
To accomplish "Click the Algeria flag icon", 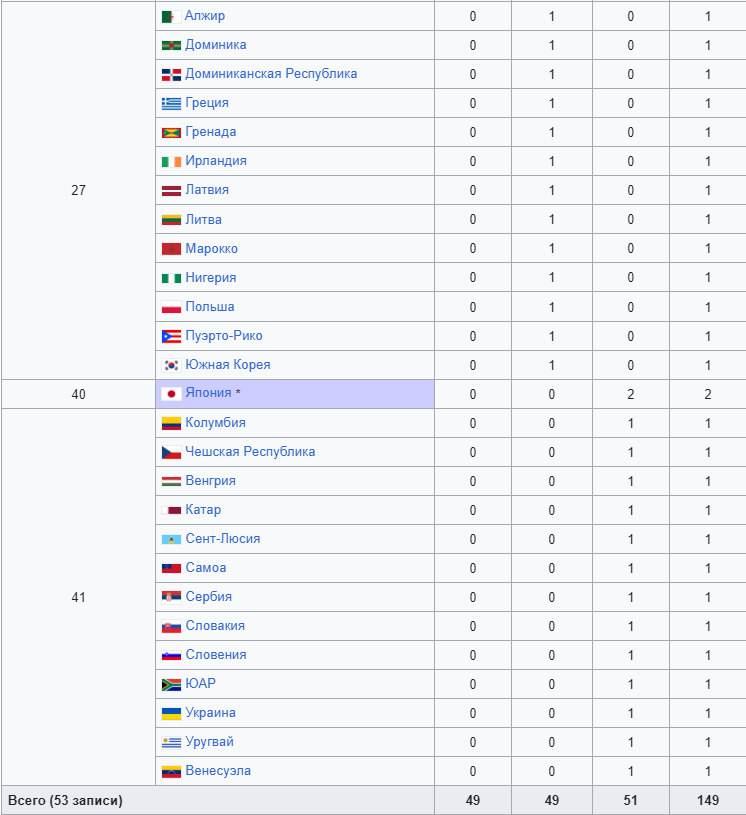I will [171, 17].
